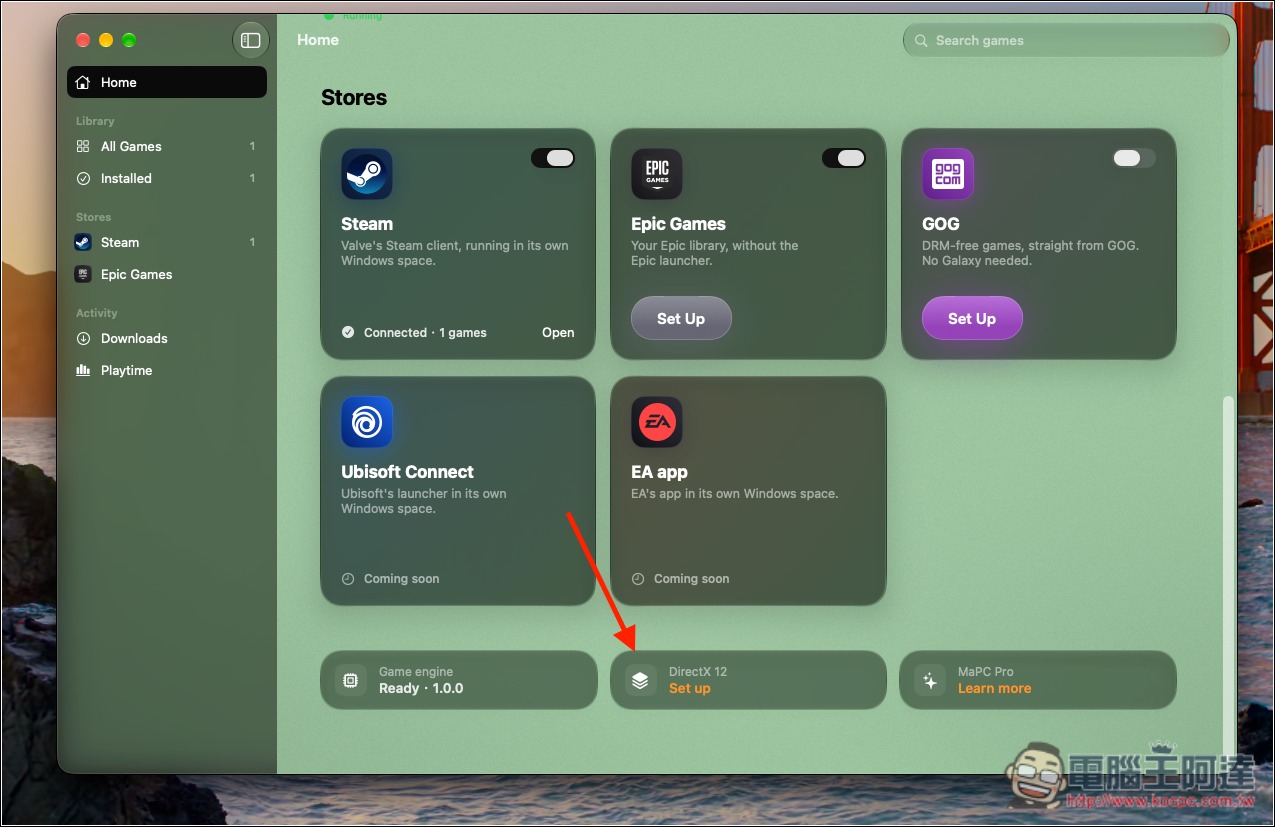Click 'Connected · 1 games' status text

tap(425, 333)
